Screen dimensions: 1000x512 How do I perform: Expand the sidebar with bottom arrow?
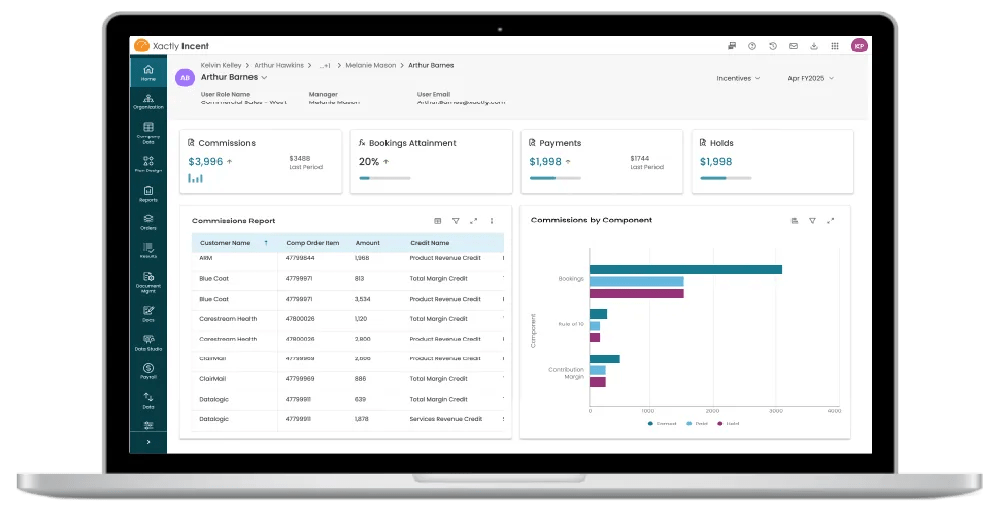click(148, 441)
